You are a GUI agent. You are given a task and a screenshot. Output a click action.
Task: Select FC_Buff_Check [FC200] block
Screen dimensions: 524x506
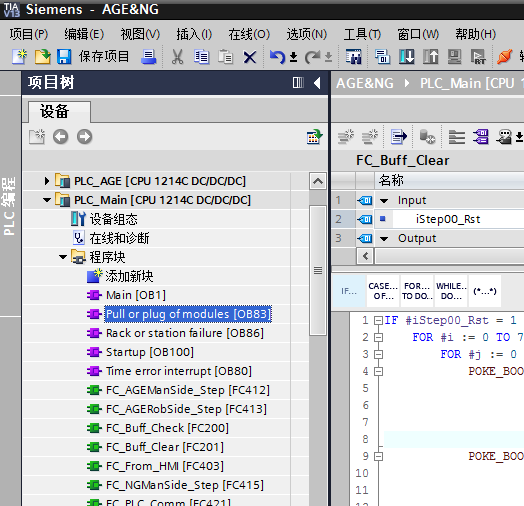(x=167, y=428)
